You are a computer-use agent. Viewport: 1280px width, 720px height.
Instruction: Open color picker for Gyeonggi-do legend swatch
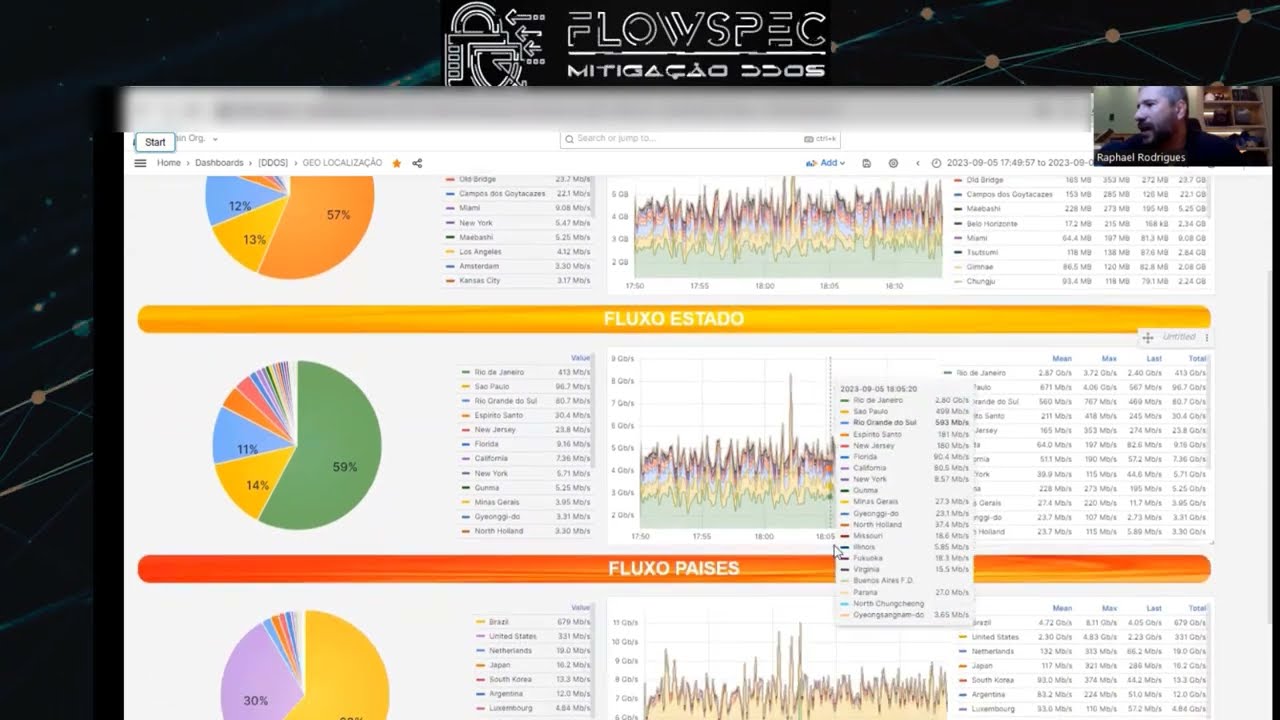coord(466,517)
